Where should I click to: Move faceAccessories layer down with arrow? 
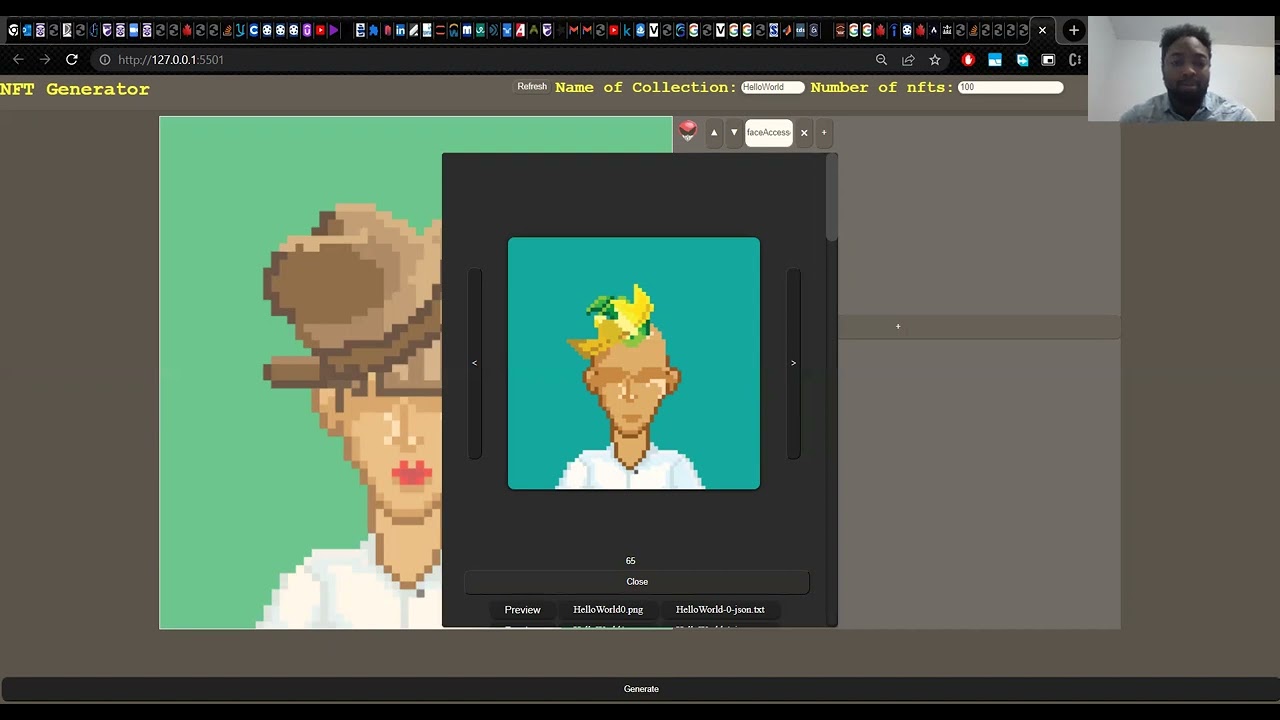[x=734, y=132]
